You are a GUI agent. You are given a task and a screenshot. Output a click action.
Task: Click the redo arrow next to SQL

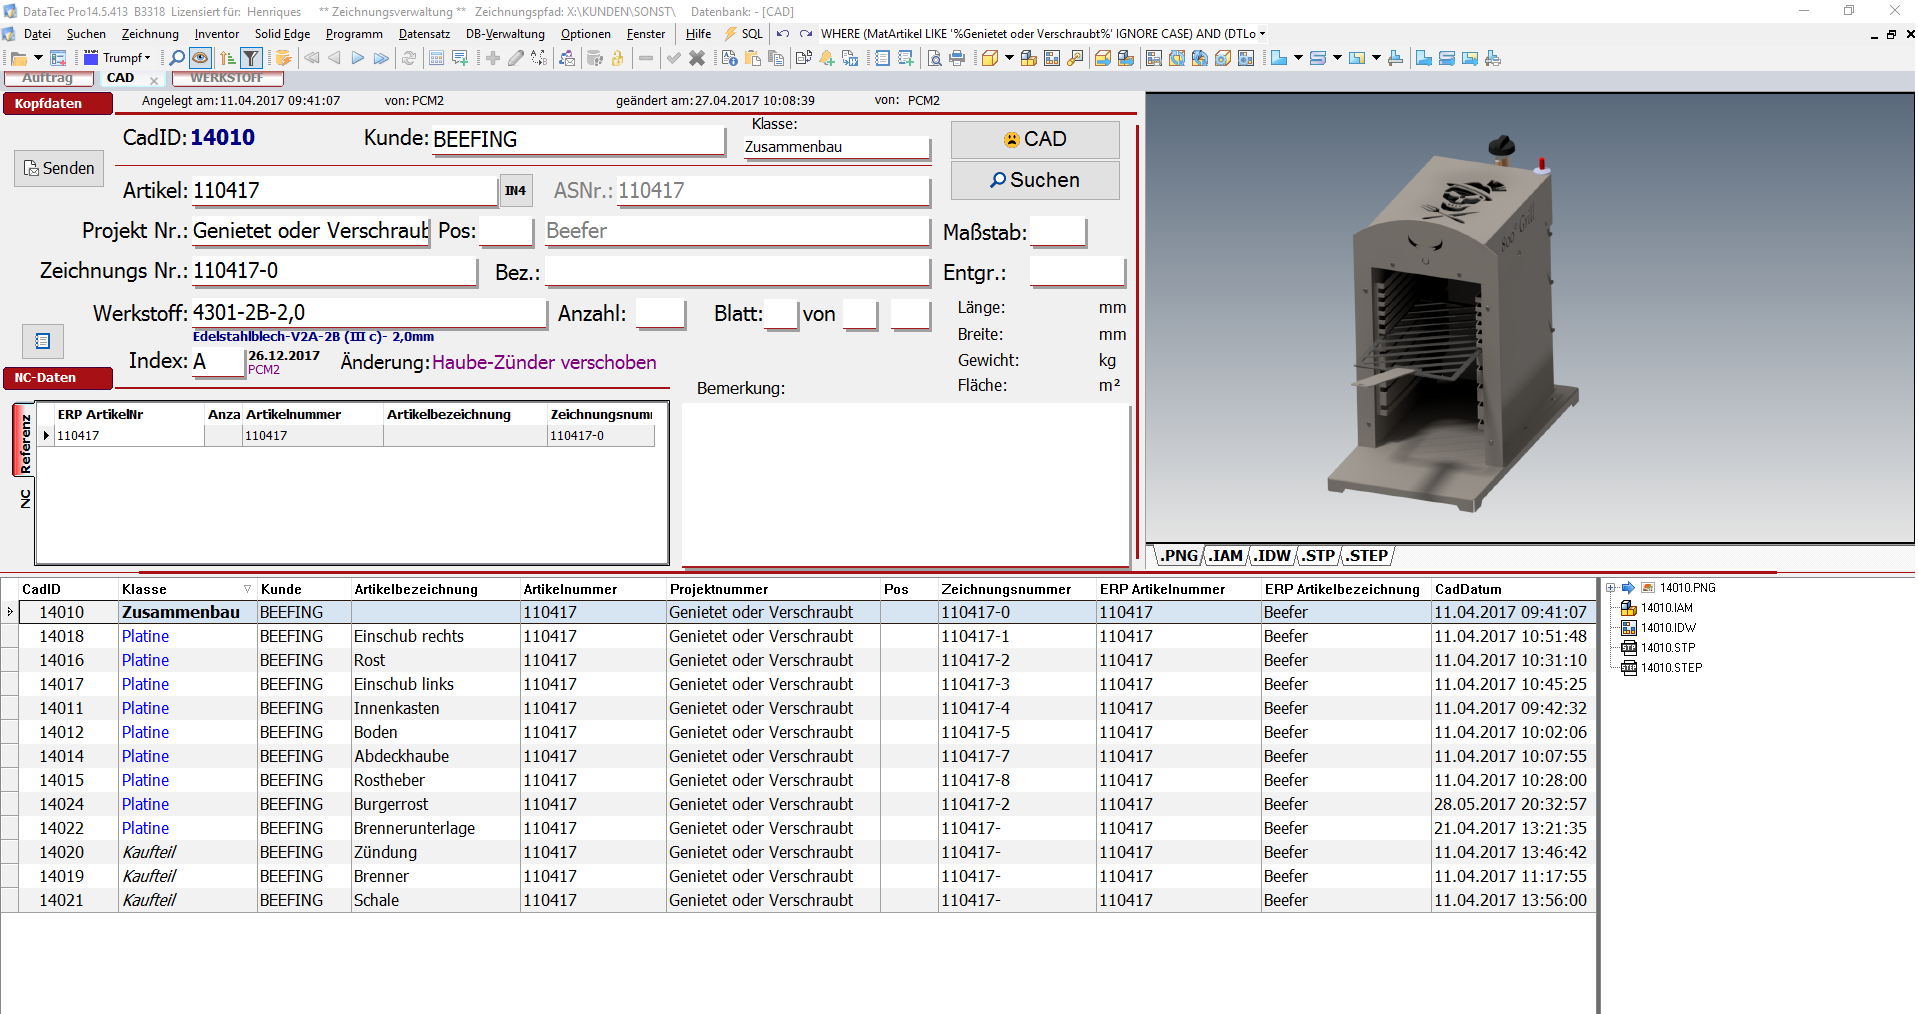806,34
